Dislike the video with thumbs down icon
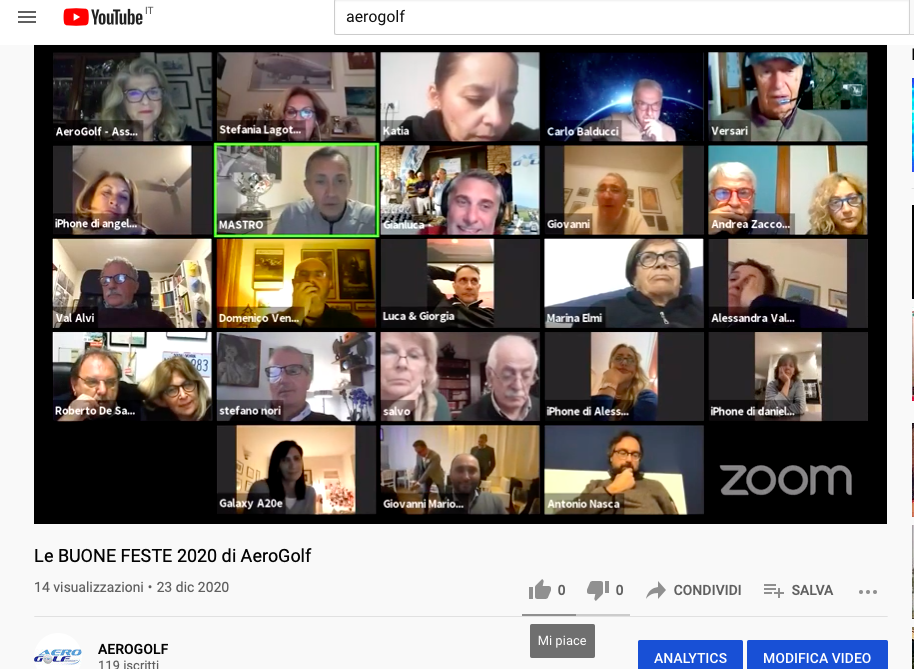 (598, 590)
